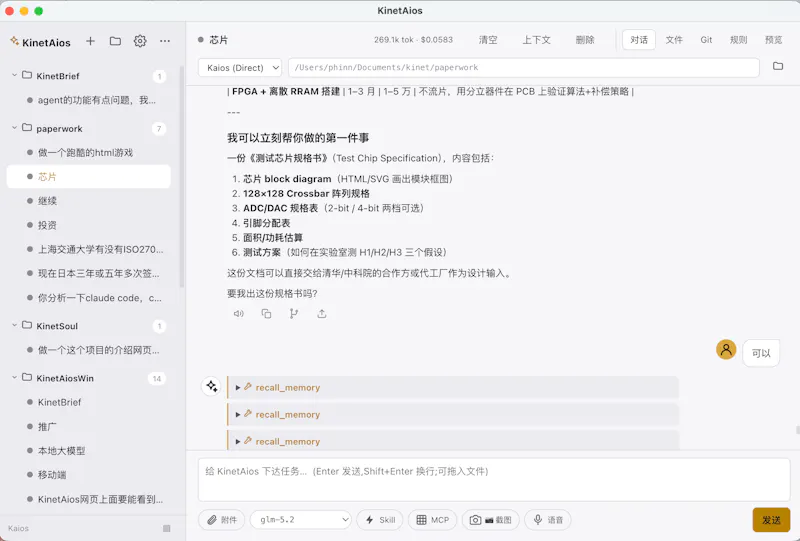
Task: Open the 'KinetBrief' chat under KinetAiosWin
Action: [x=89, y=402]
